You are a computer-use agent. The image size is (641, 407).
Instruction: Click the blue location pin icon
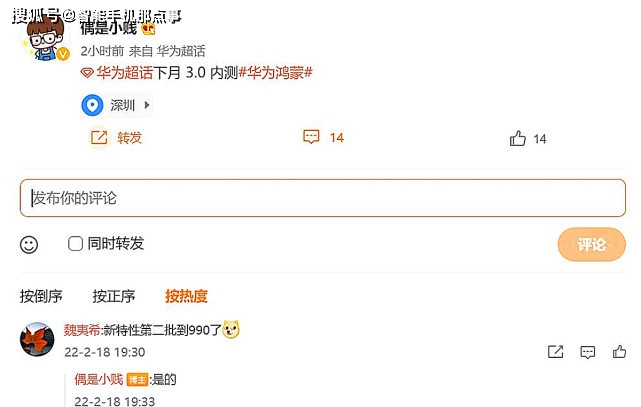(x=92, y=105)
